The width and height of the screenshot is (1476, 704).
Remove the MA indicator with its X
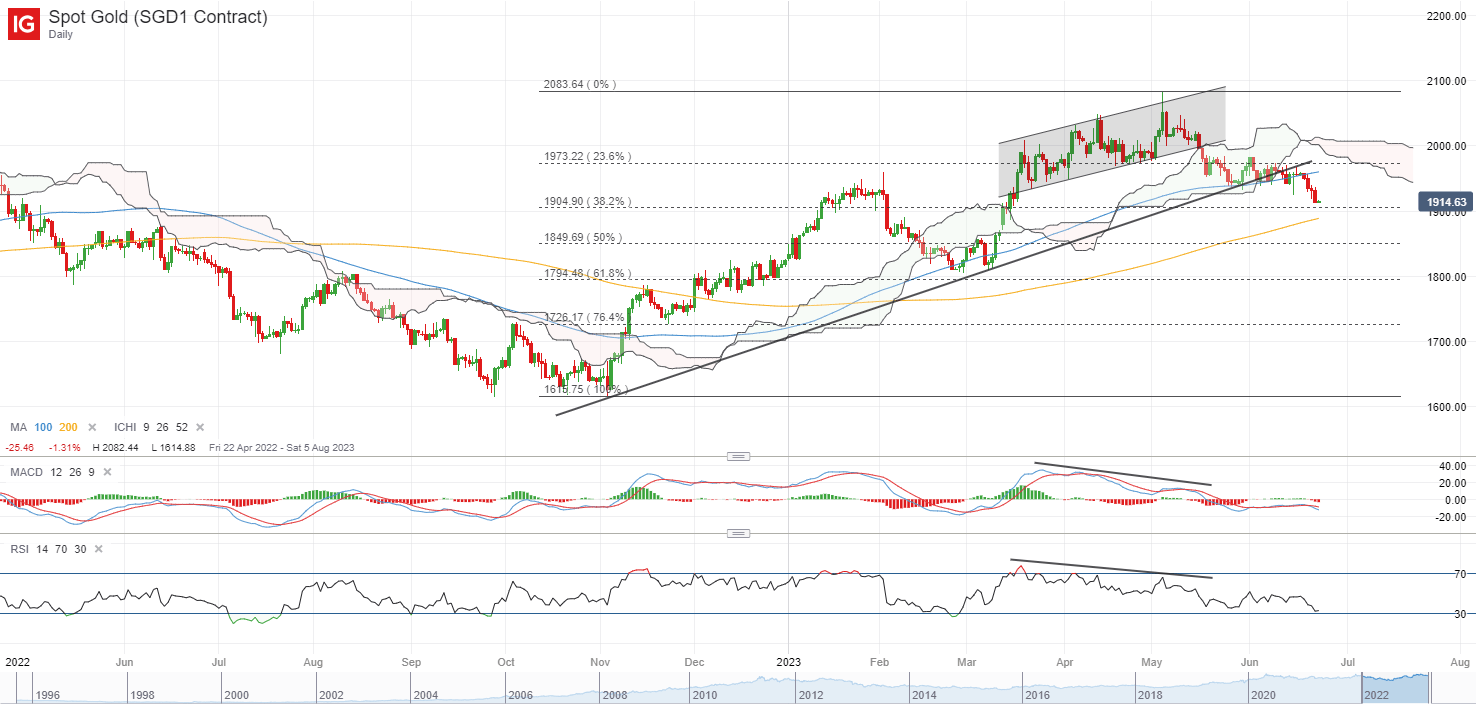pos(92,427)
